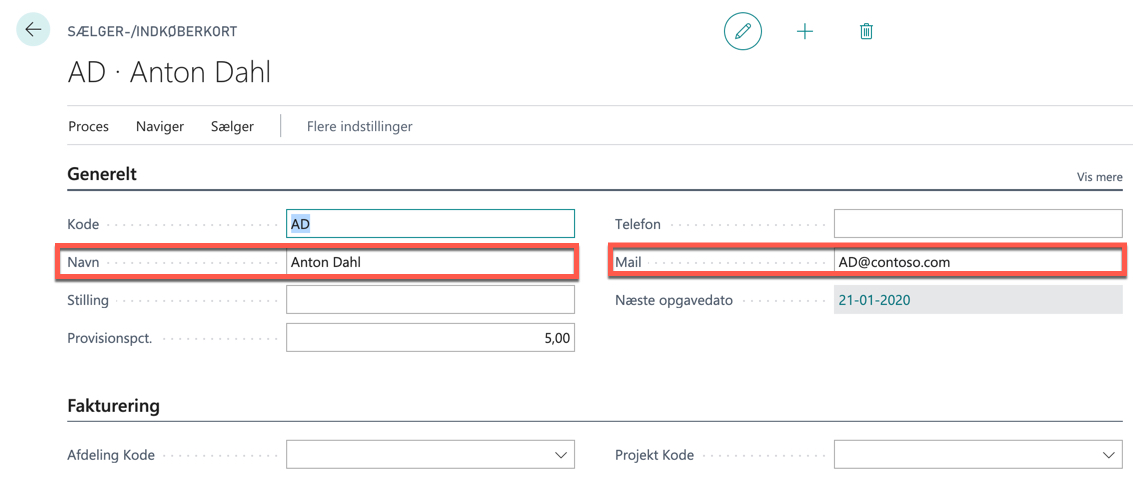Click the back arrow icon
Image resolution: width=1133 pixels, height=491 pixels.
coord(33,30)
